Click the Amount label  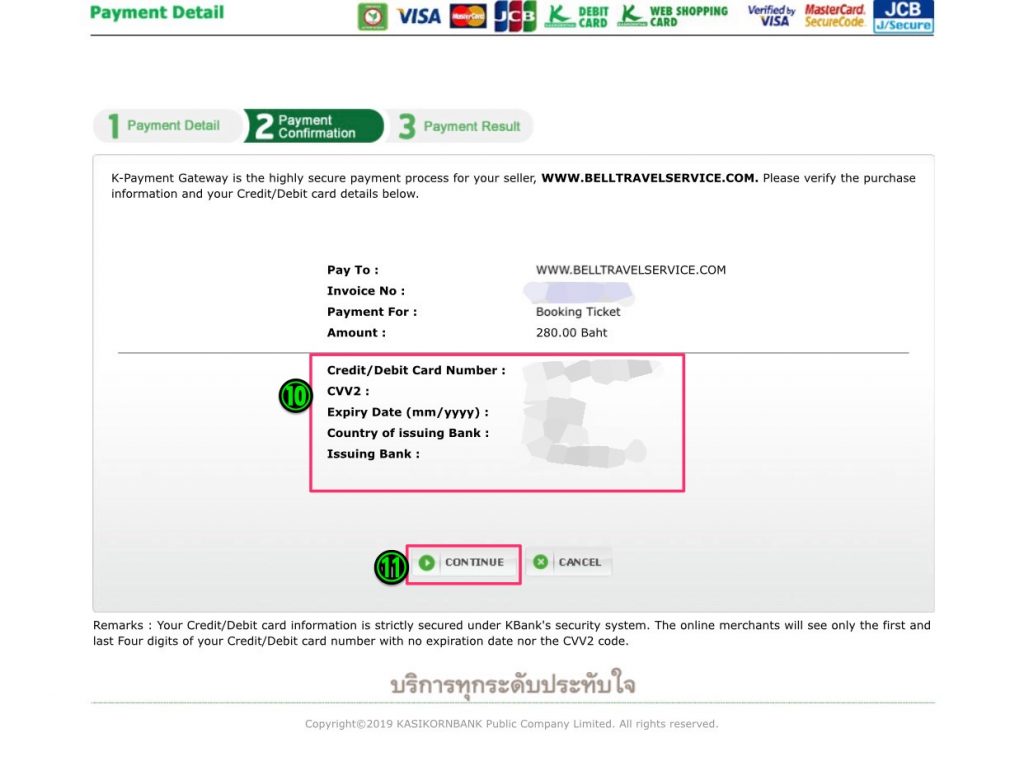(357, 332)
